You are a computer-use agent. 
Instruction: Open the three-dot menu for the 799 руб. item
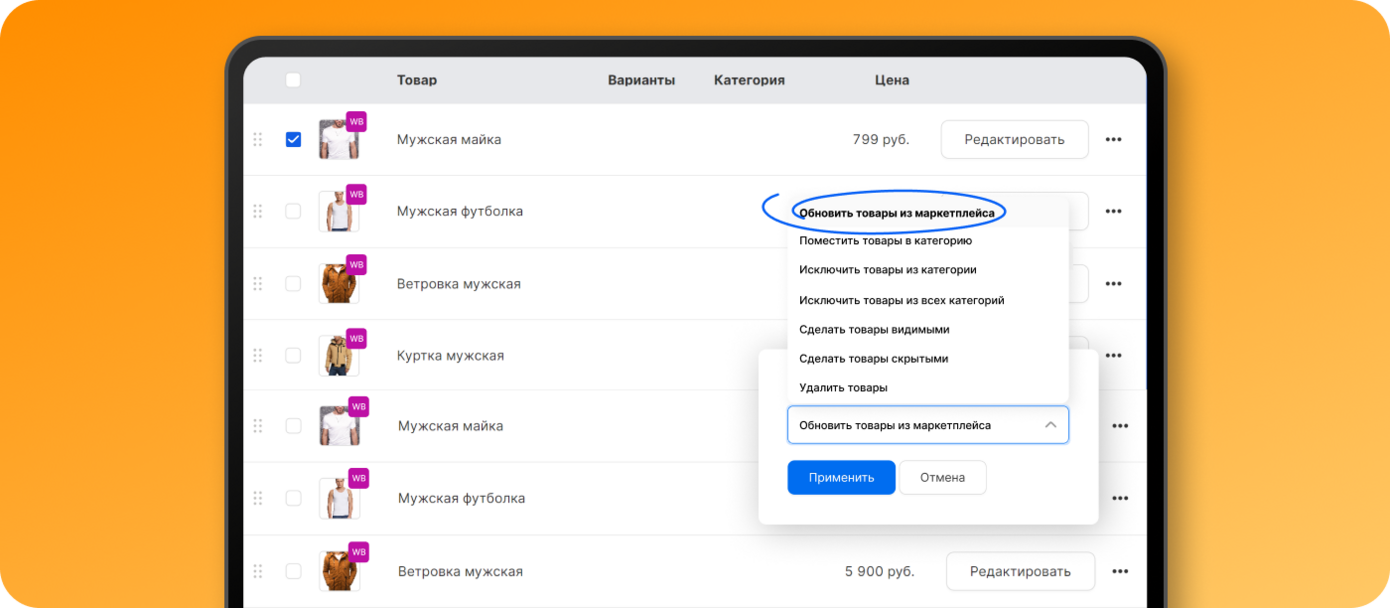1113,140
